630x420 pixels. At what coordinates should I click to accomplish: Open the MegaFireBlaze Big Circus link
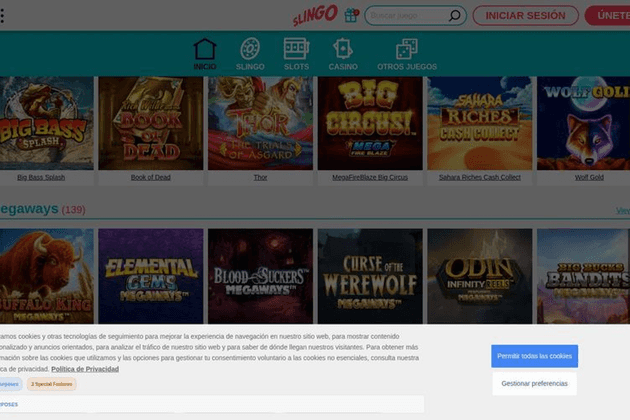pyautogui.click(x=370, y=177)
